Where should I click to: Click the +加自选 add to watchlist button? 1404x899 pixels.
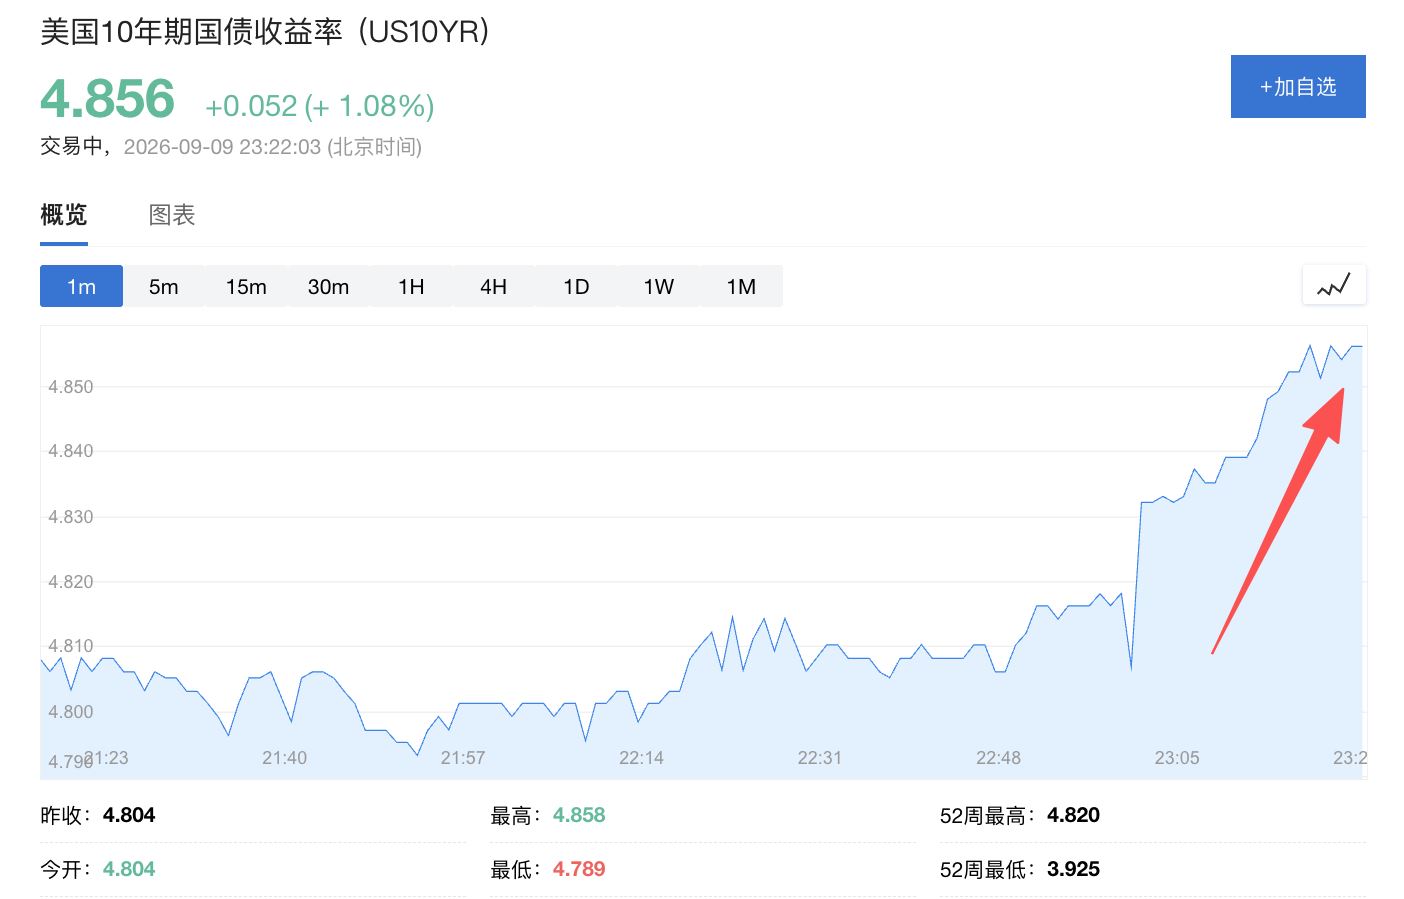tap(1298, 87)
